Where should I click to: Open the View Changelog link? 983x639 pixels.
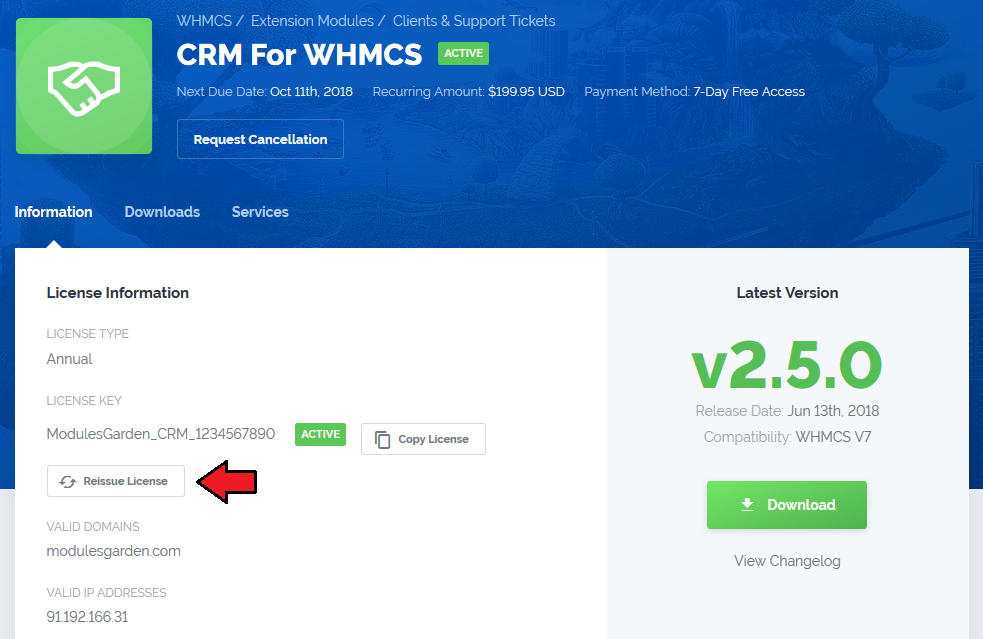pos(787,561)
